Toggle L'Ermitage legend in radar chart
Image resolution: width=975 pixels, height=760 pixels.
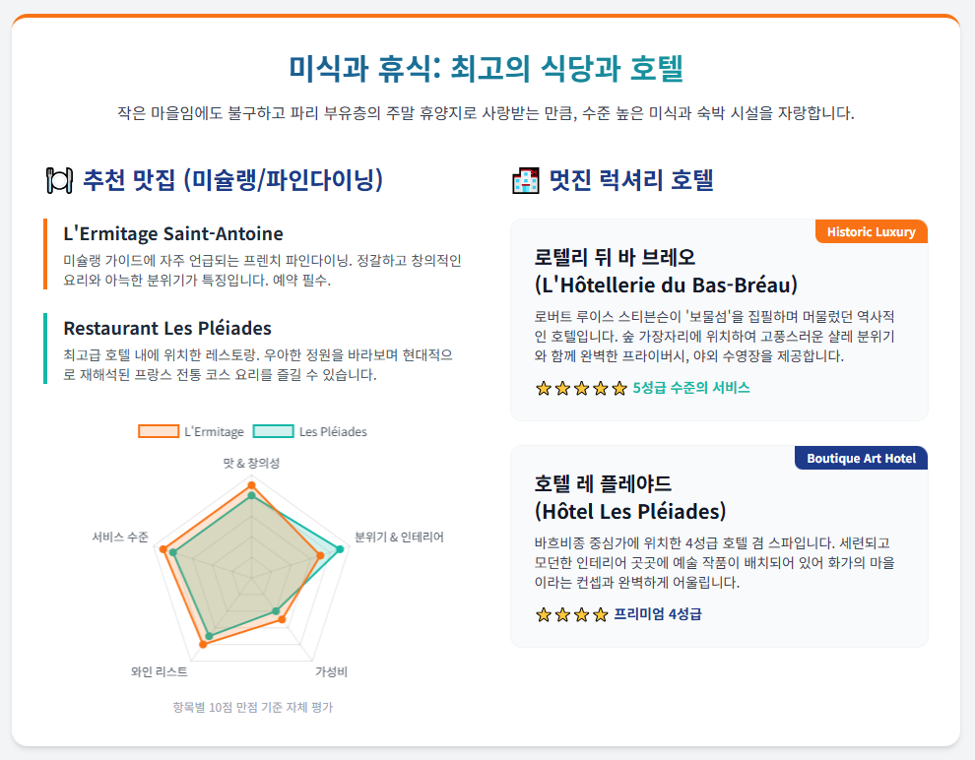point(191,432)
